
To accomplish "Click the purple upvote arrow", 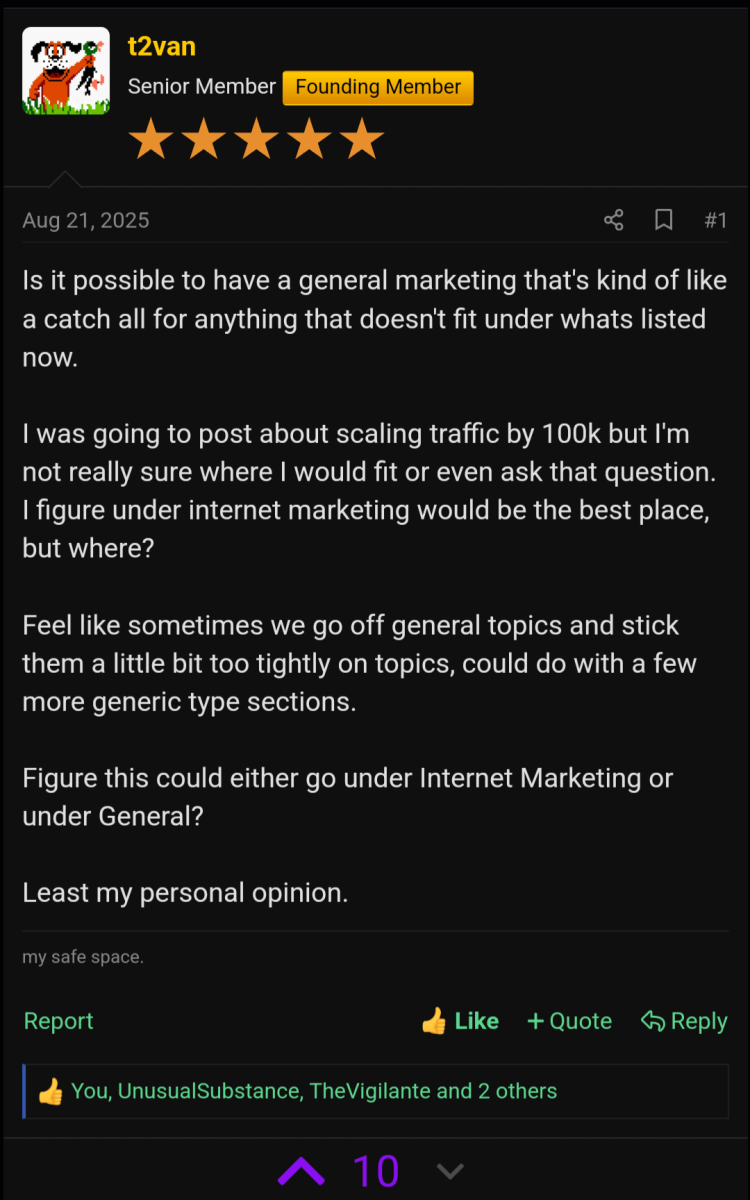I will pyautogui.click(x=301, y=1171).
